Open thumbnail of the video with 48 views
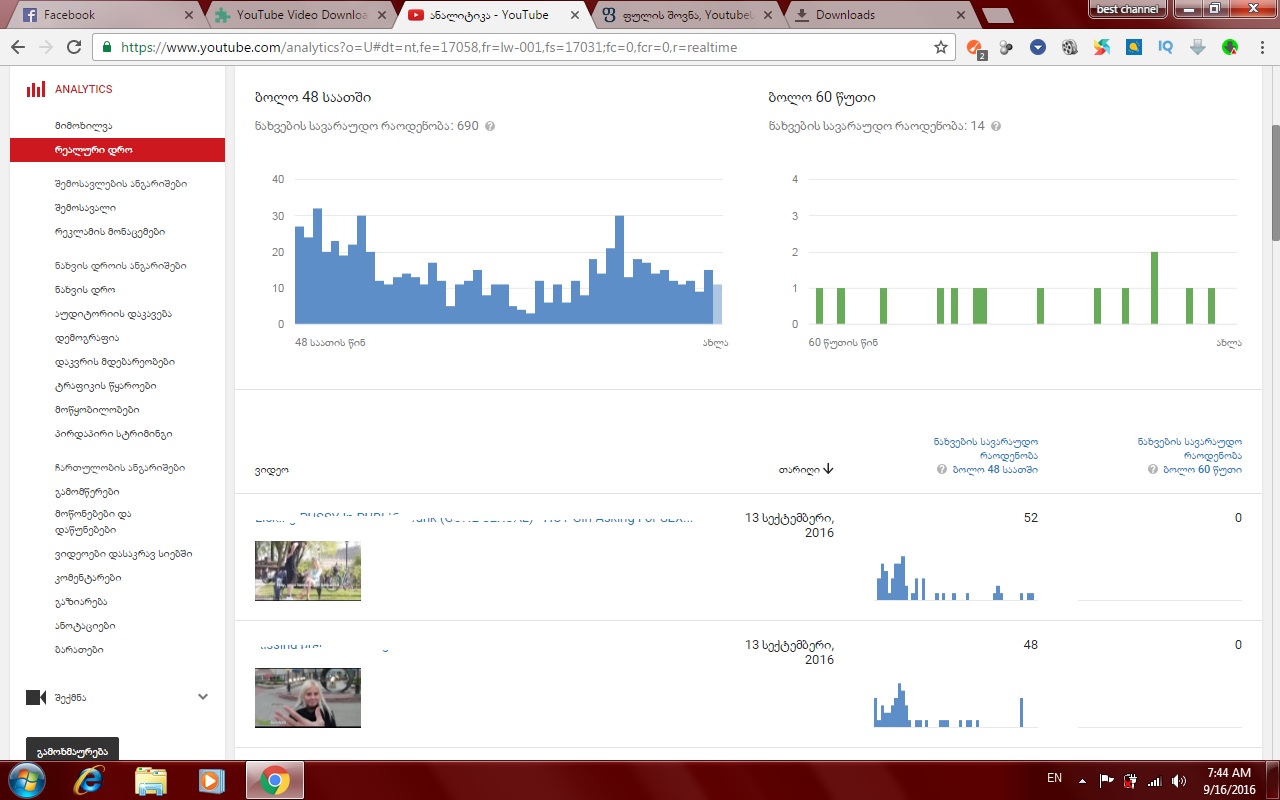1280x800 pixels. click(x=308, y=697)
